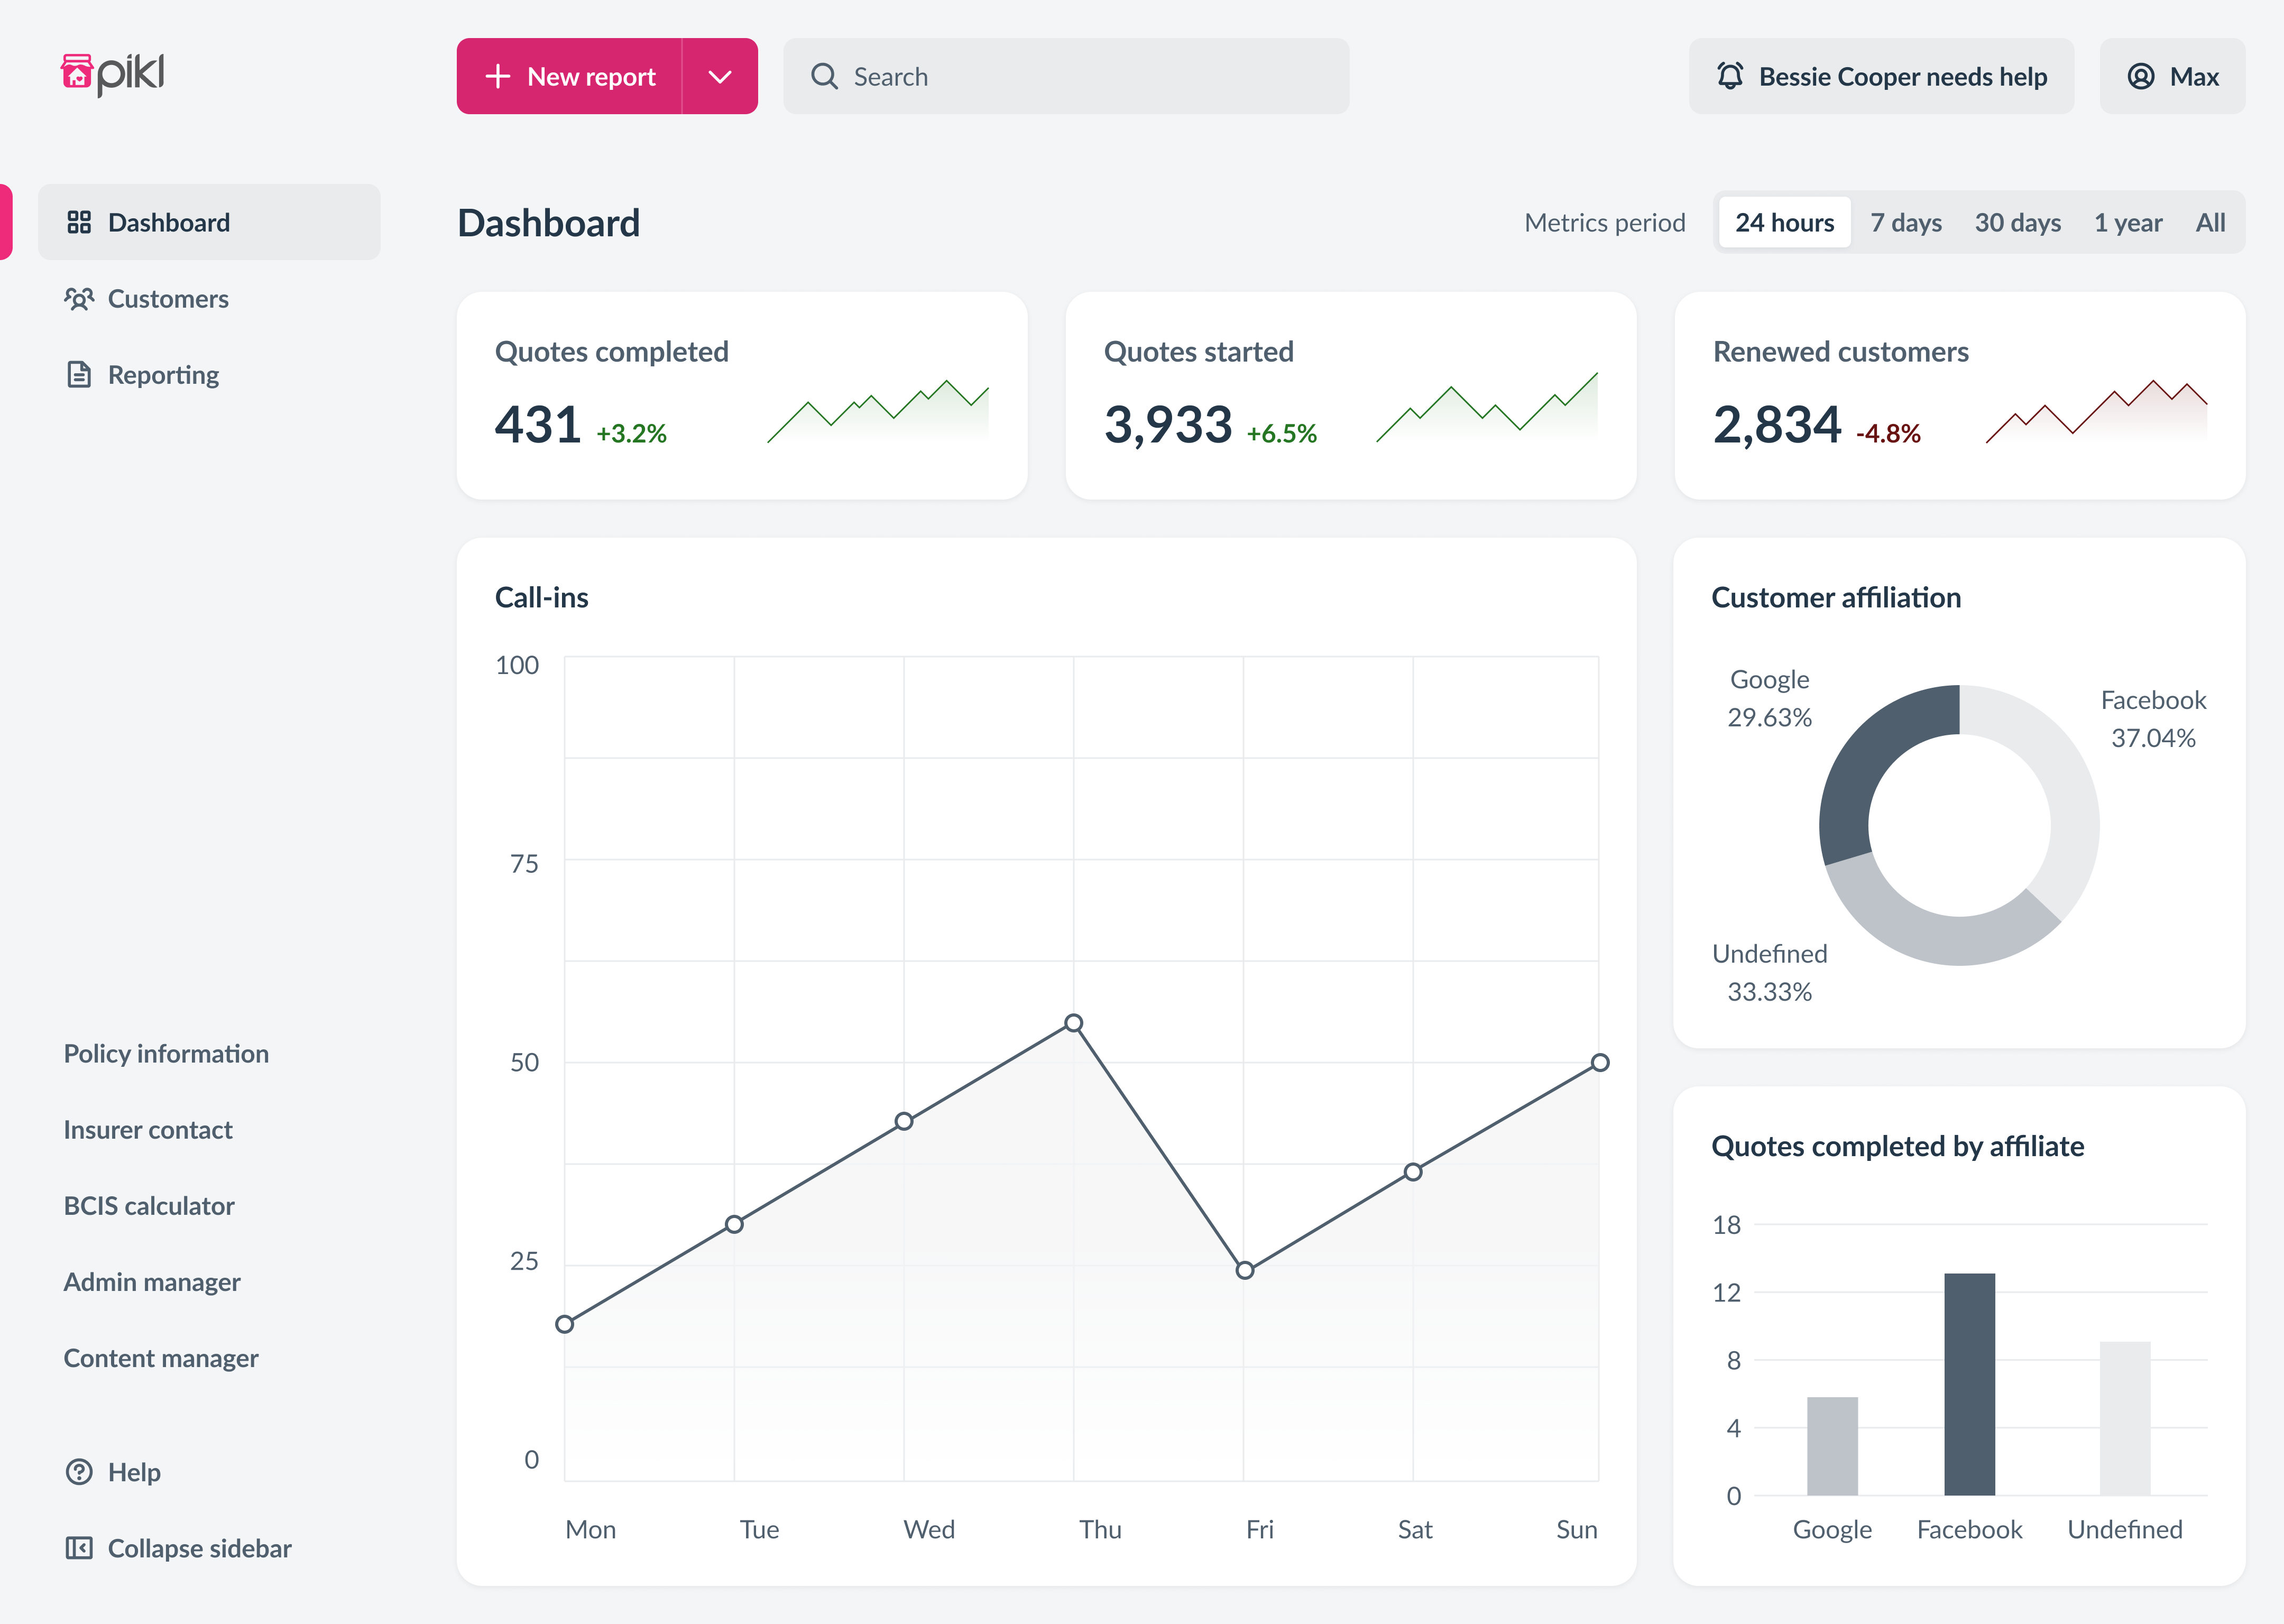This screenshot has width=2284, height=1624.
Task: Select the 7 days metrics period
Action: (x=1906, y=223)
